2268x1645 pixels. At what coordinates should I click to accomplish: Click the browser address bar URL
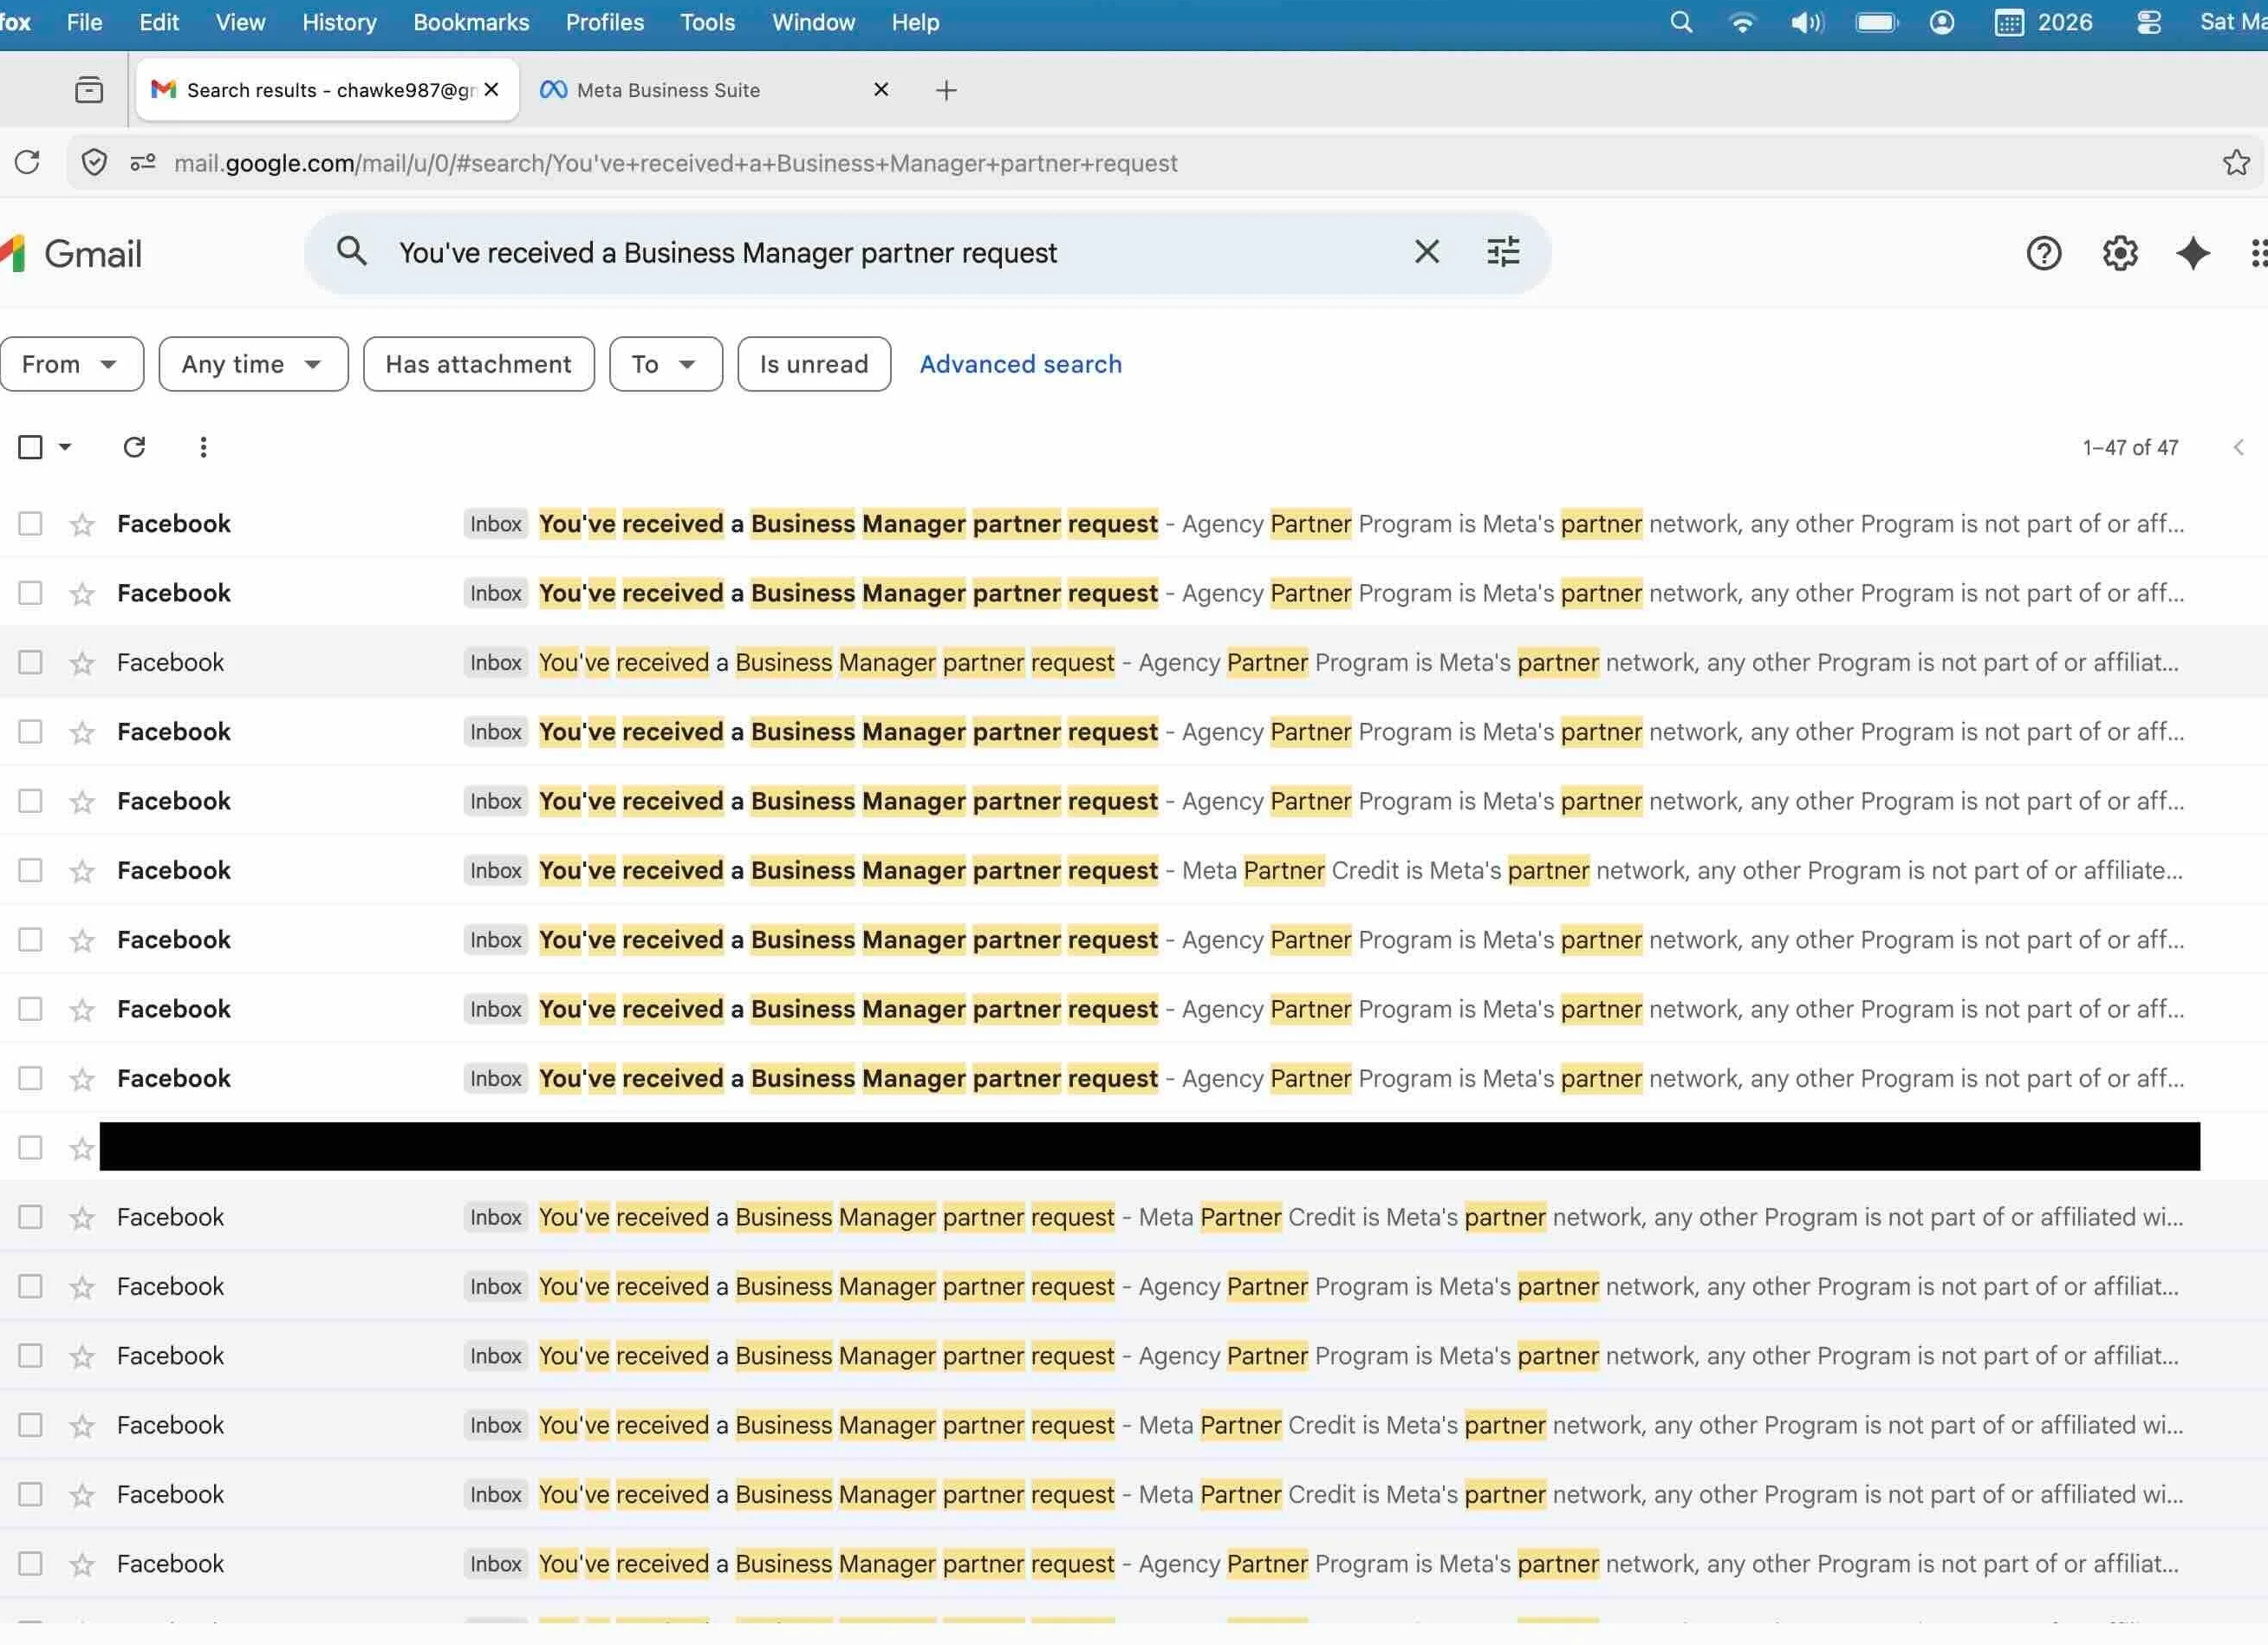pyautogui.click(x=675, y=163)
